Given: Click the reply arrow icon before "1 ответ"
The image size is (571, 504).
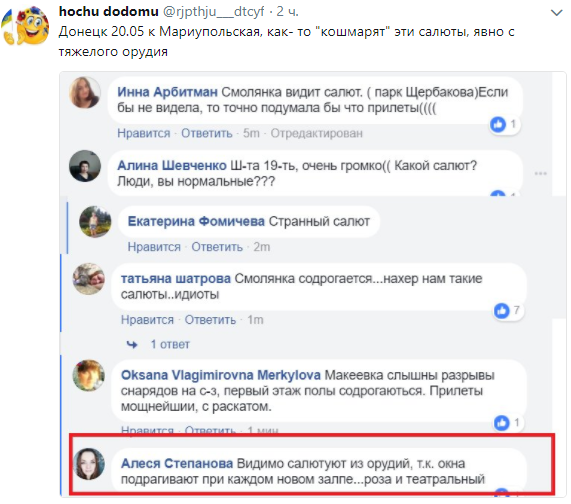Looking at the screenshot, I should [132, 344].
